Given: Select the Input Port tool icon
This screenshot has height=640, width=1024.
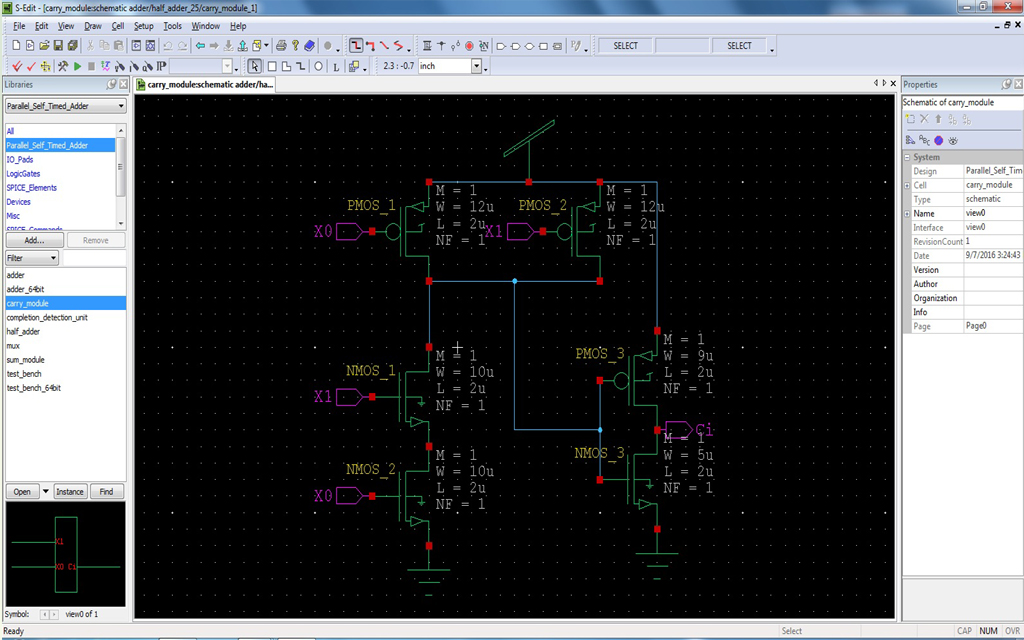Looking at the screenshot, I should pos(502,46).
